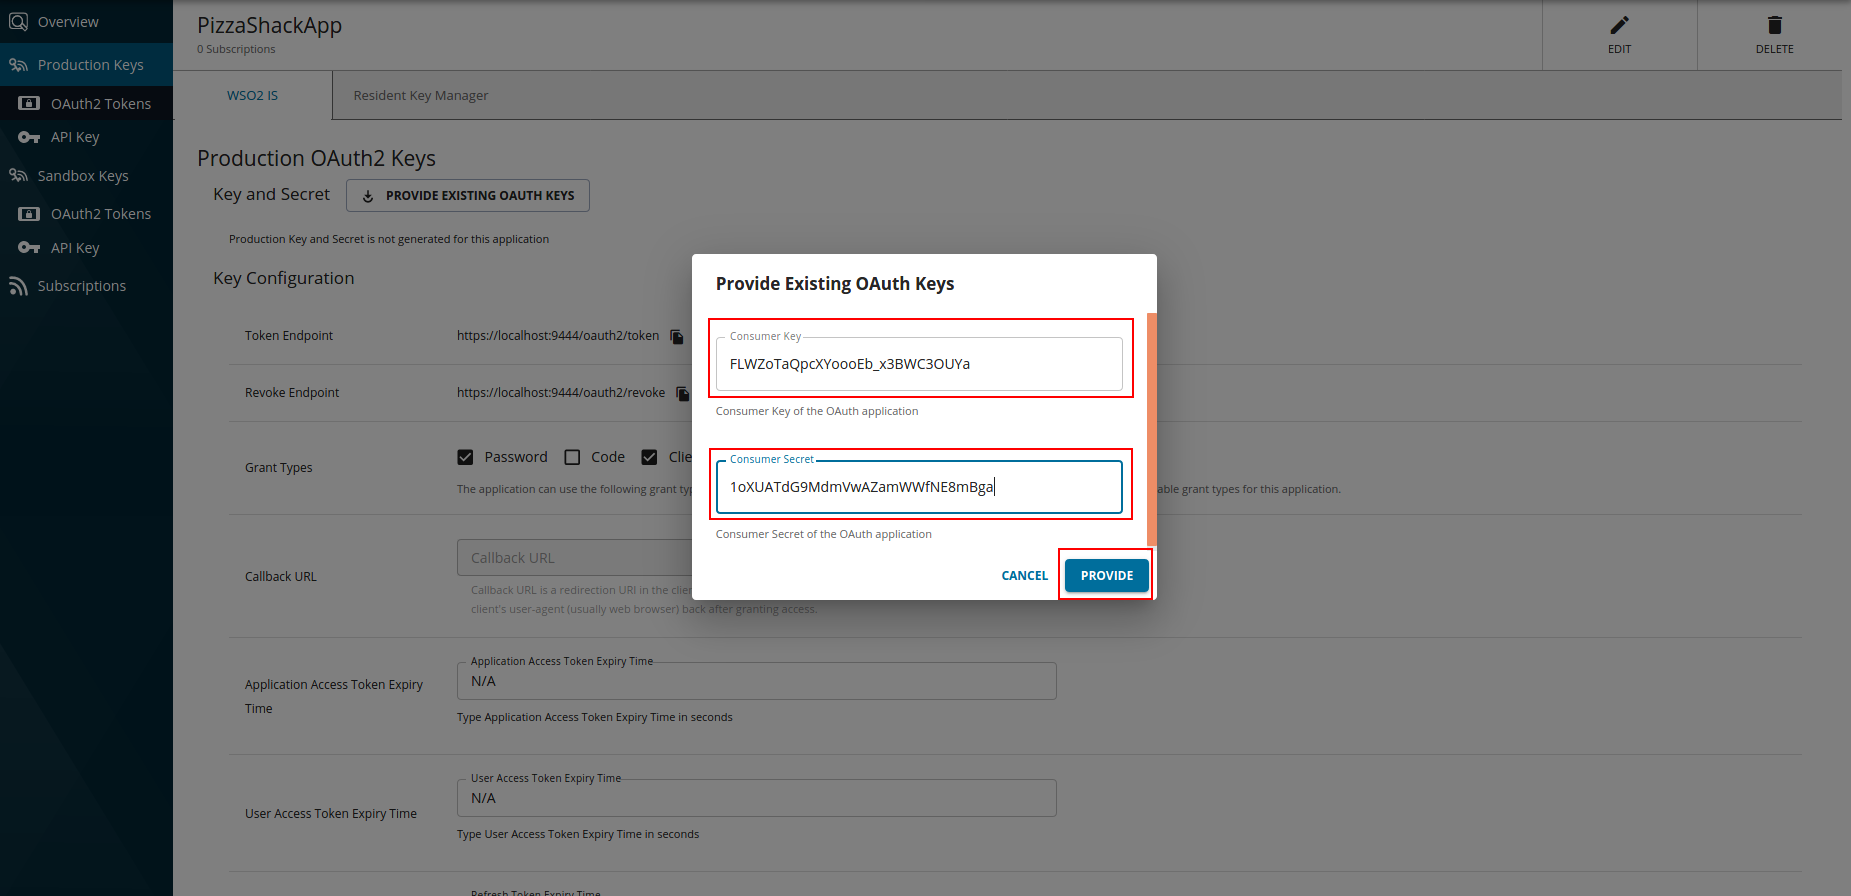Click the dialog's orange scrollbar

[1151, 430]
